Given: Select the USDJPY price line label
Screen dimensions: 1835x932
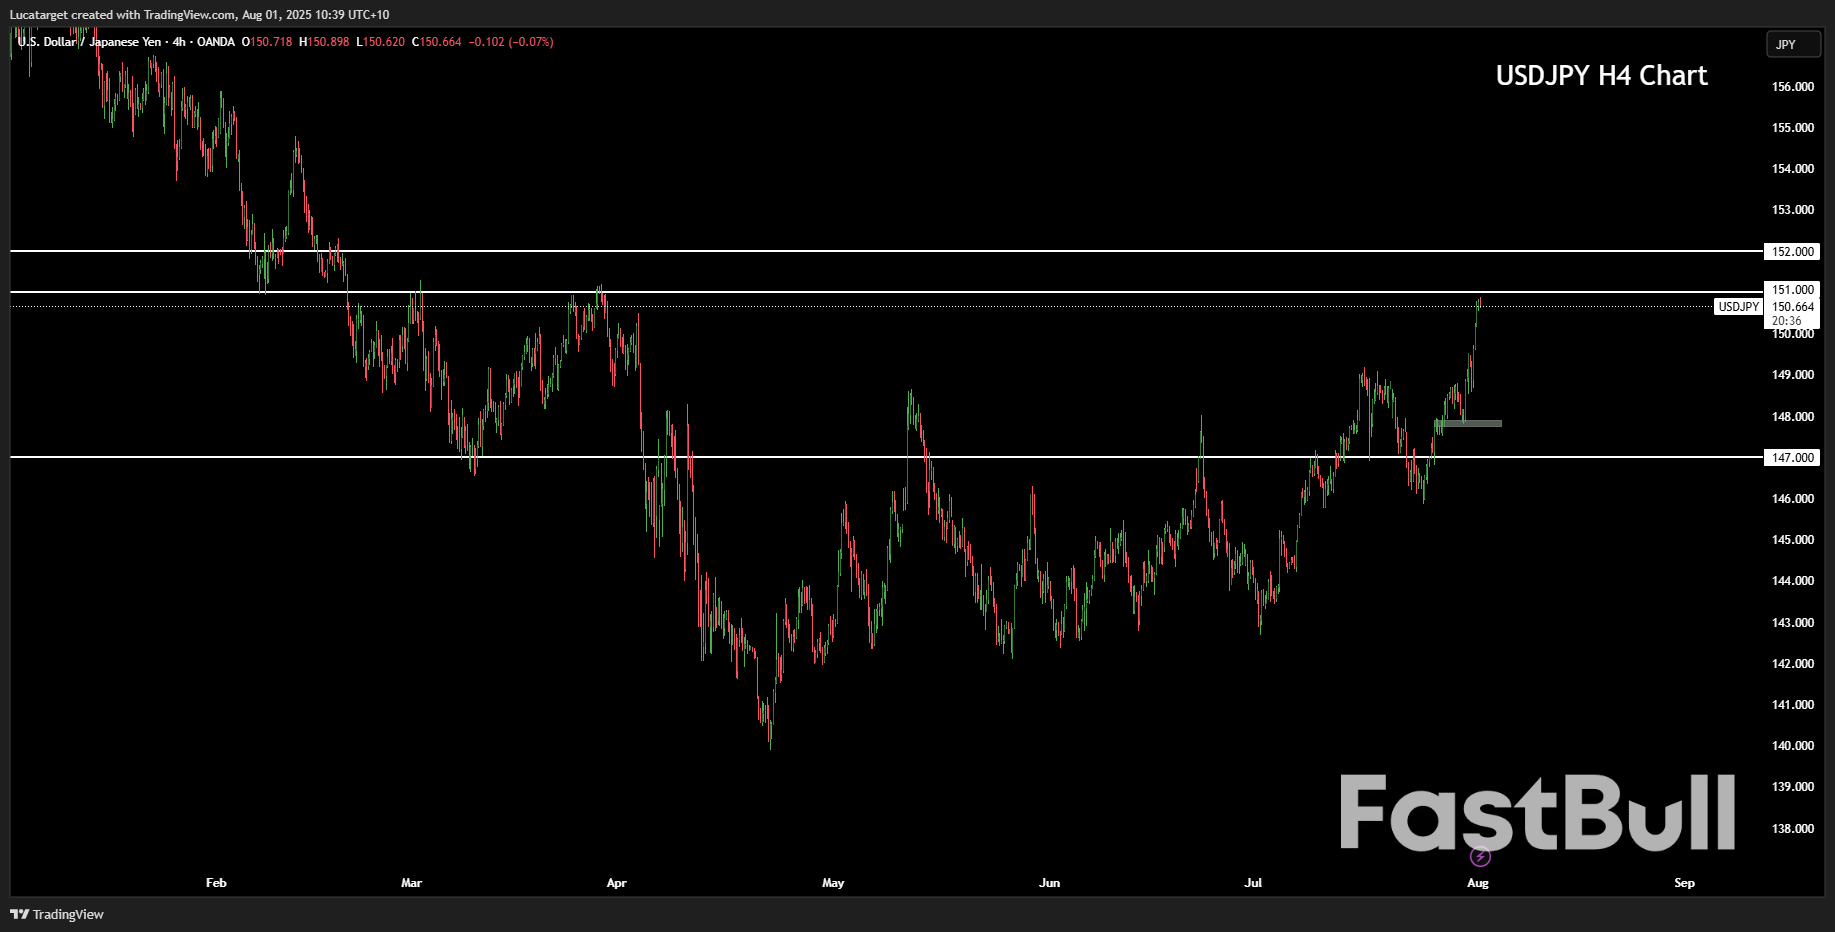Looking at the screenshot, I should click(1738, 307).
